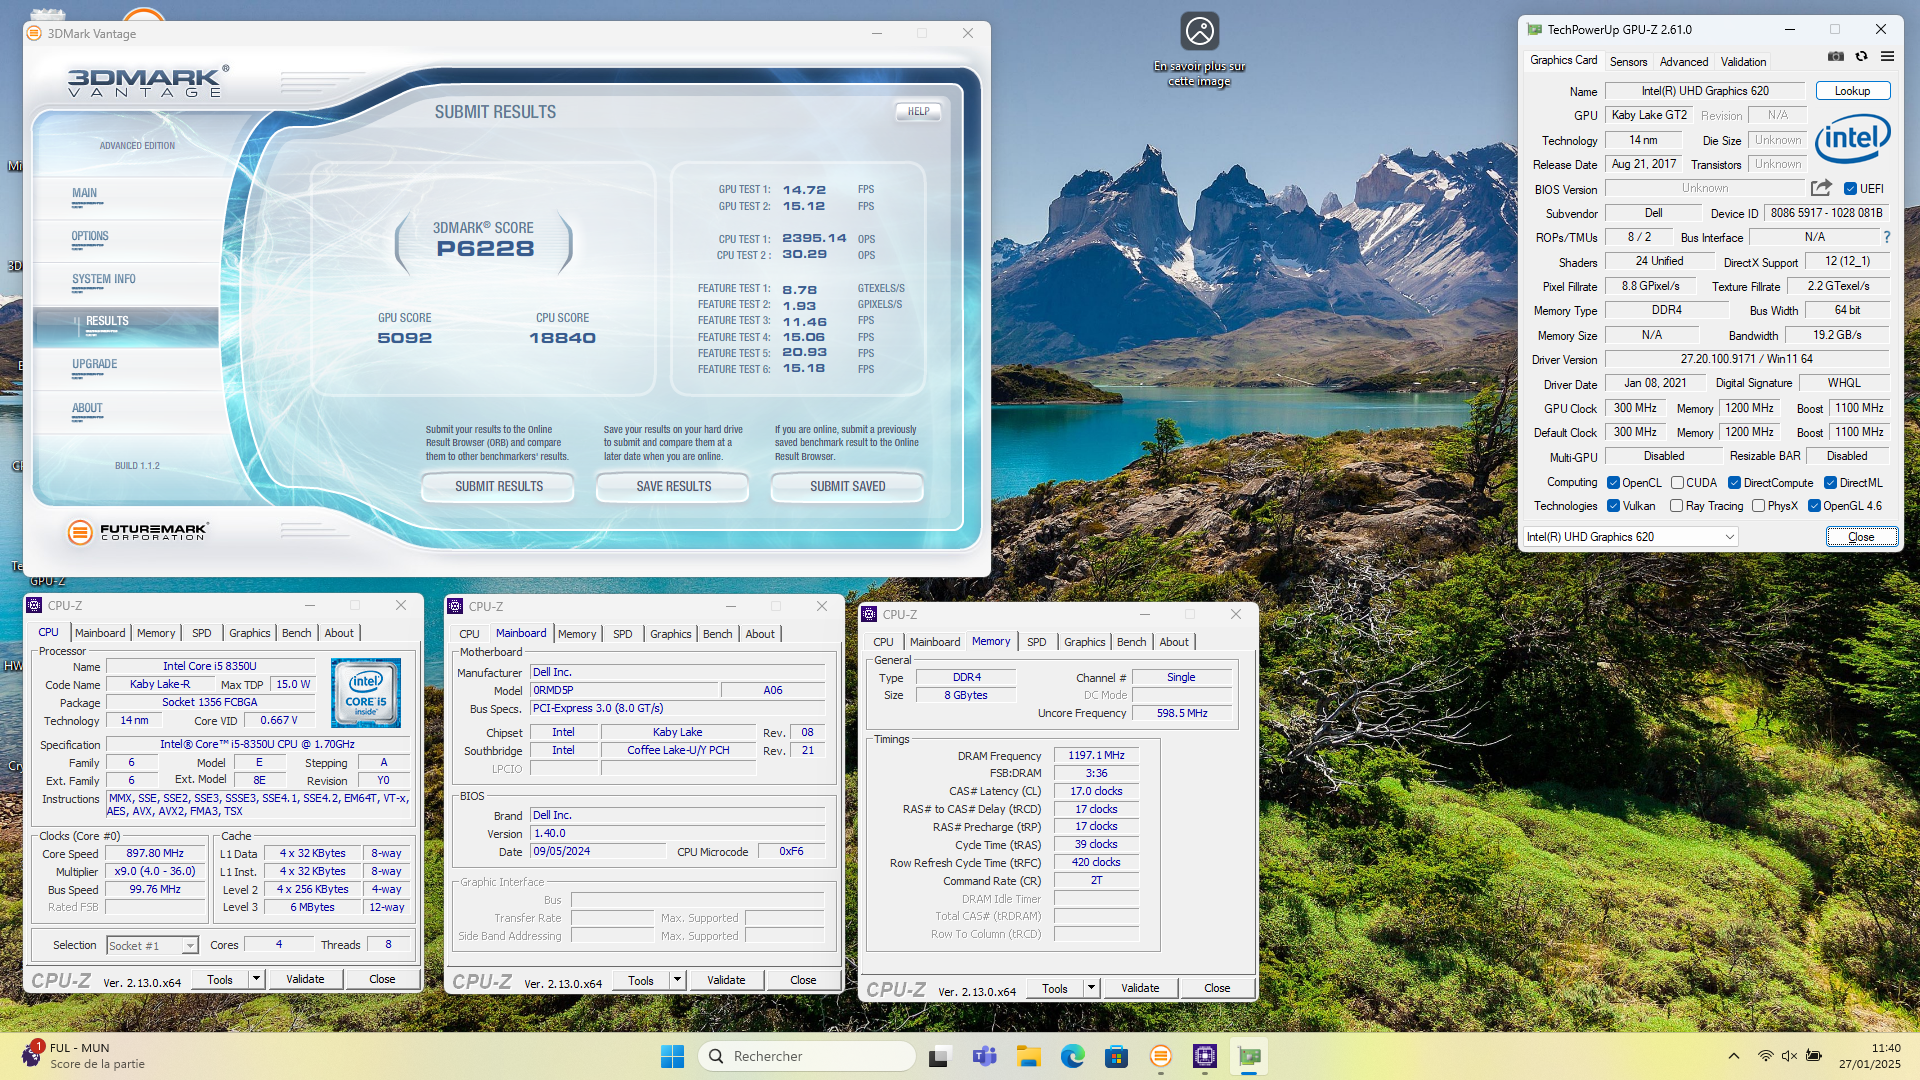Open the Bench tab in Memory CPU-Z window
Viewport: 1920px width, 1080px height.
[1132, 642]
